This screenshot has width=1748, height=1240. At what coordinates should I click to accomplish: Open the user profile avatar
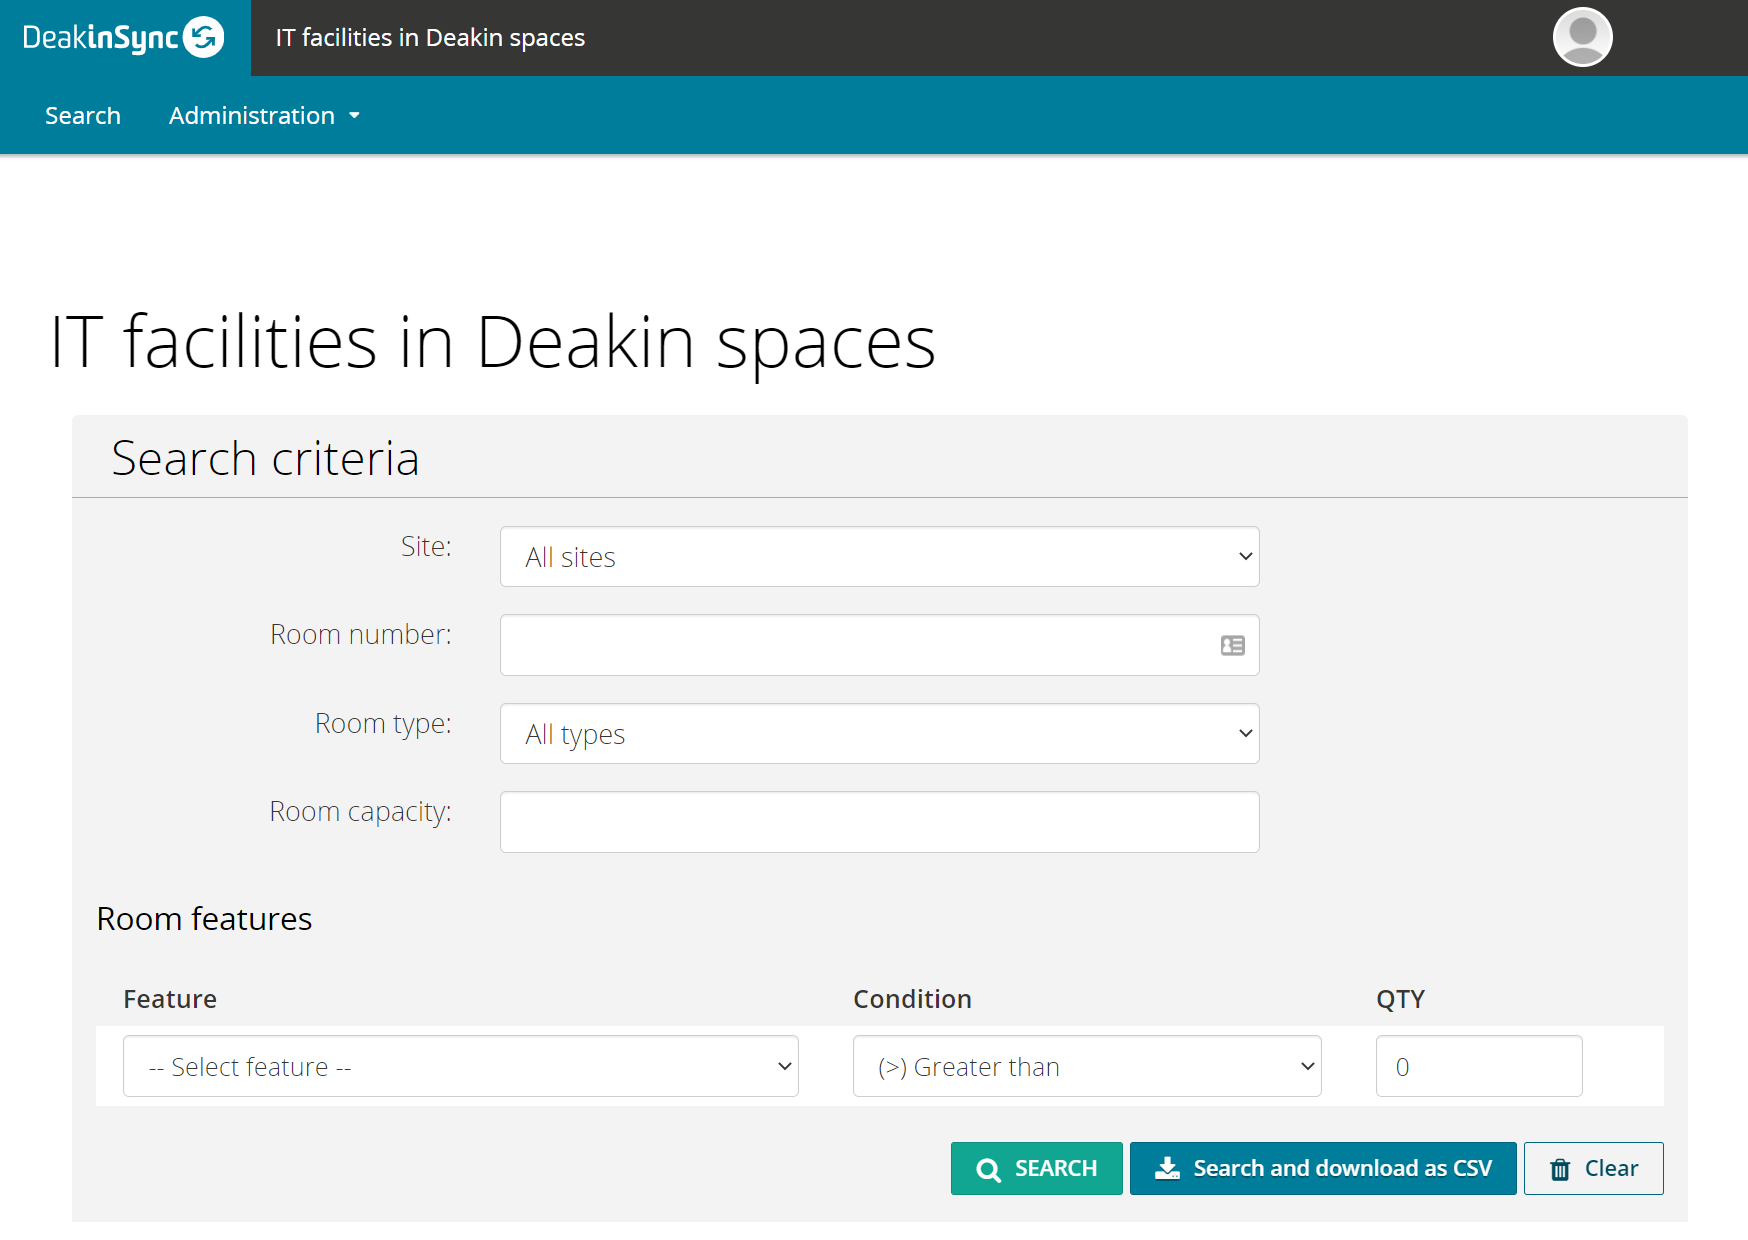click(1582, 37)
